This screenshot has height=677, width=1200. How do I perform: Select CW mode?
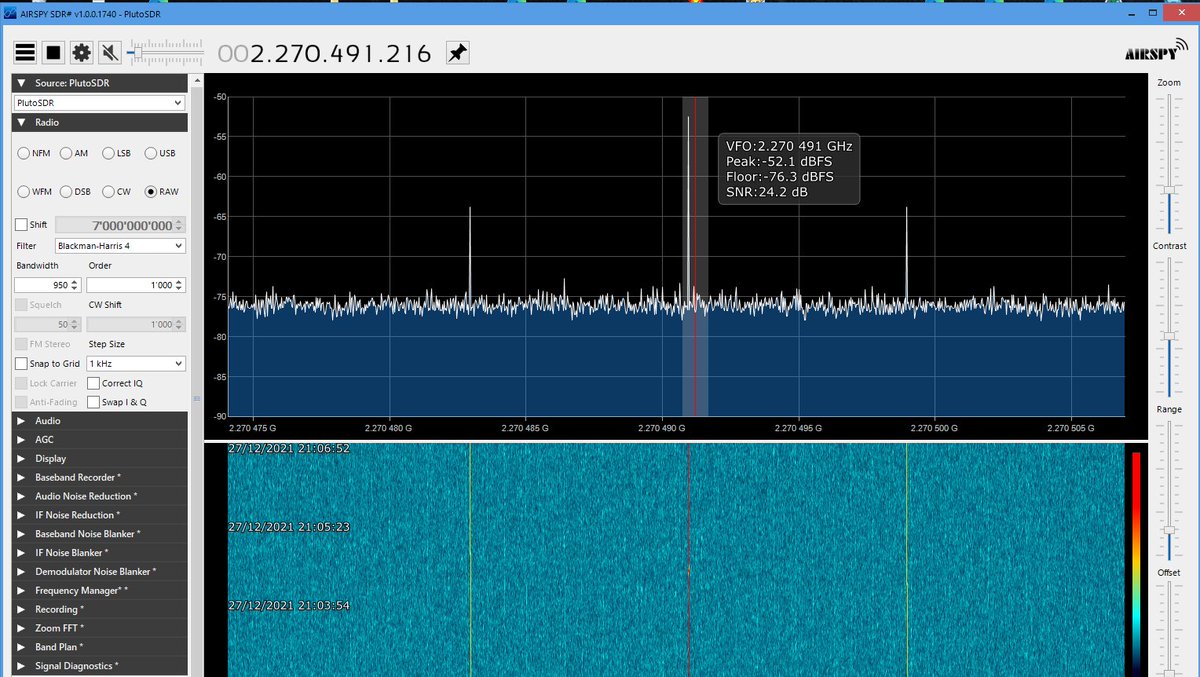(x=117, y=191)
